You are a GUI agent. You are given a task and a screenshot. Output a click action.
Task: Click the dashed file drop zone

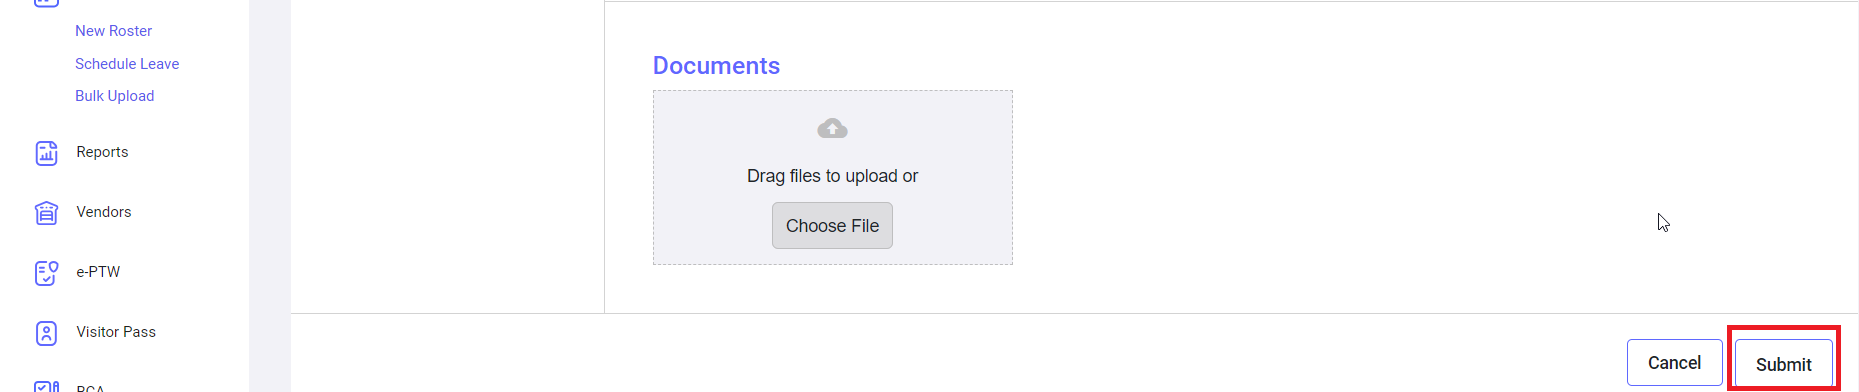[x=832, y=178]
